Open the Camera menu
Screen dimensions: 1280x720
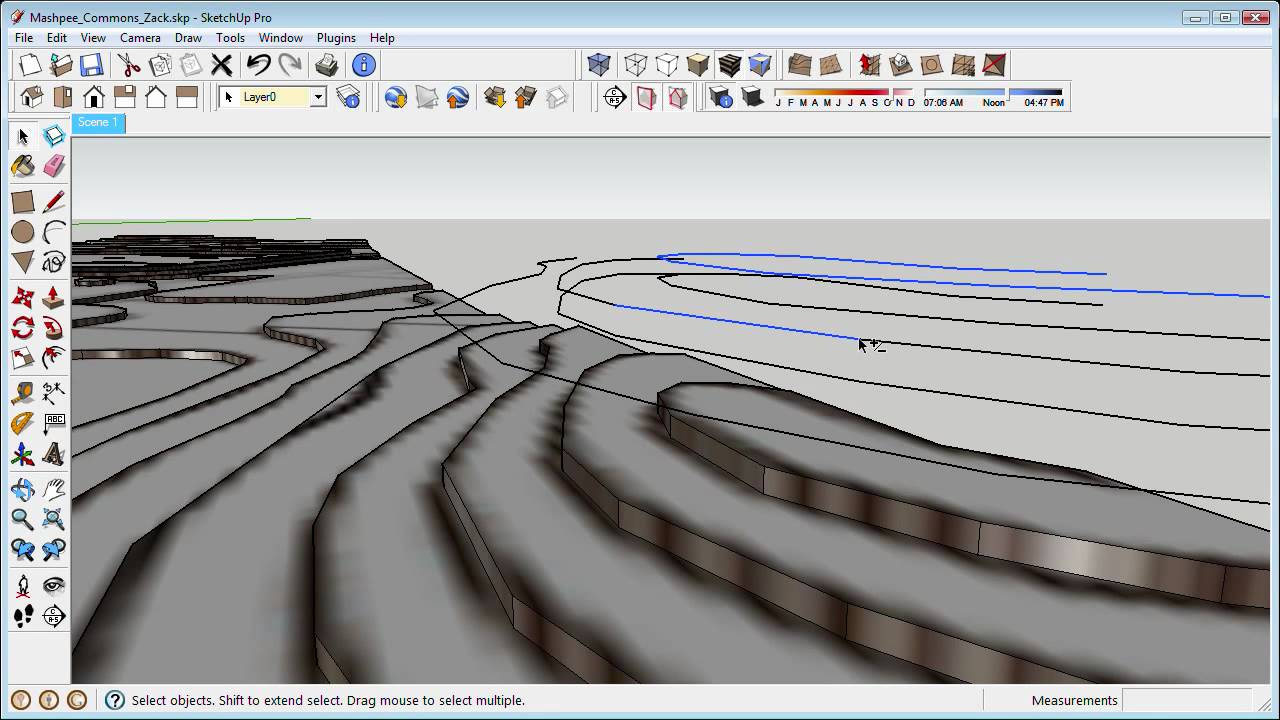140,37
